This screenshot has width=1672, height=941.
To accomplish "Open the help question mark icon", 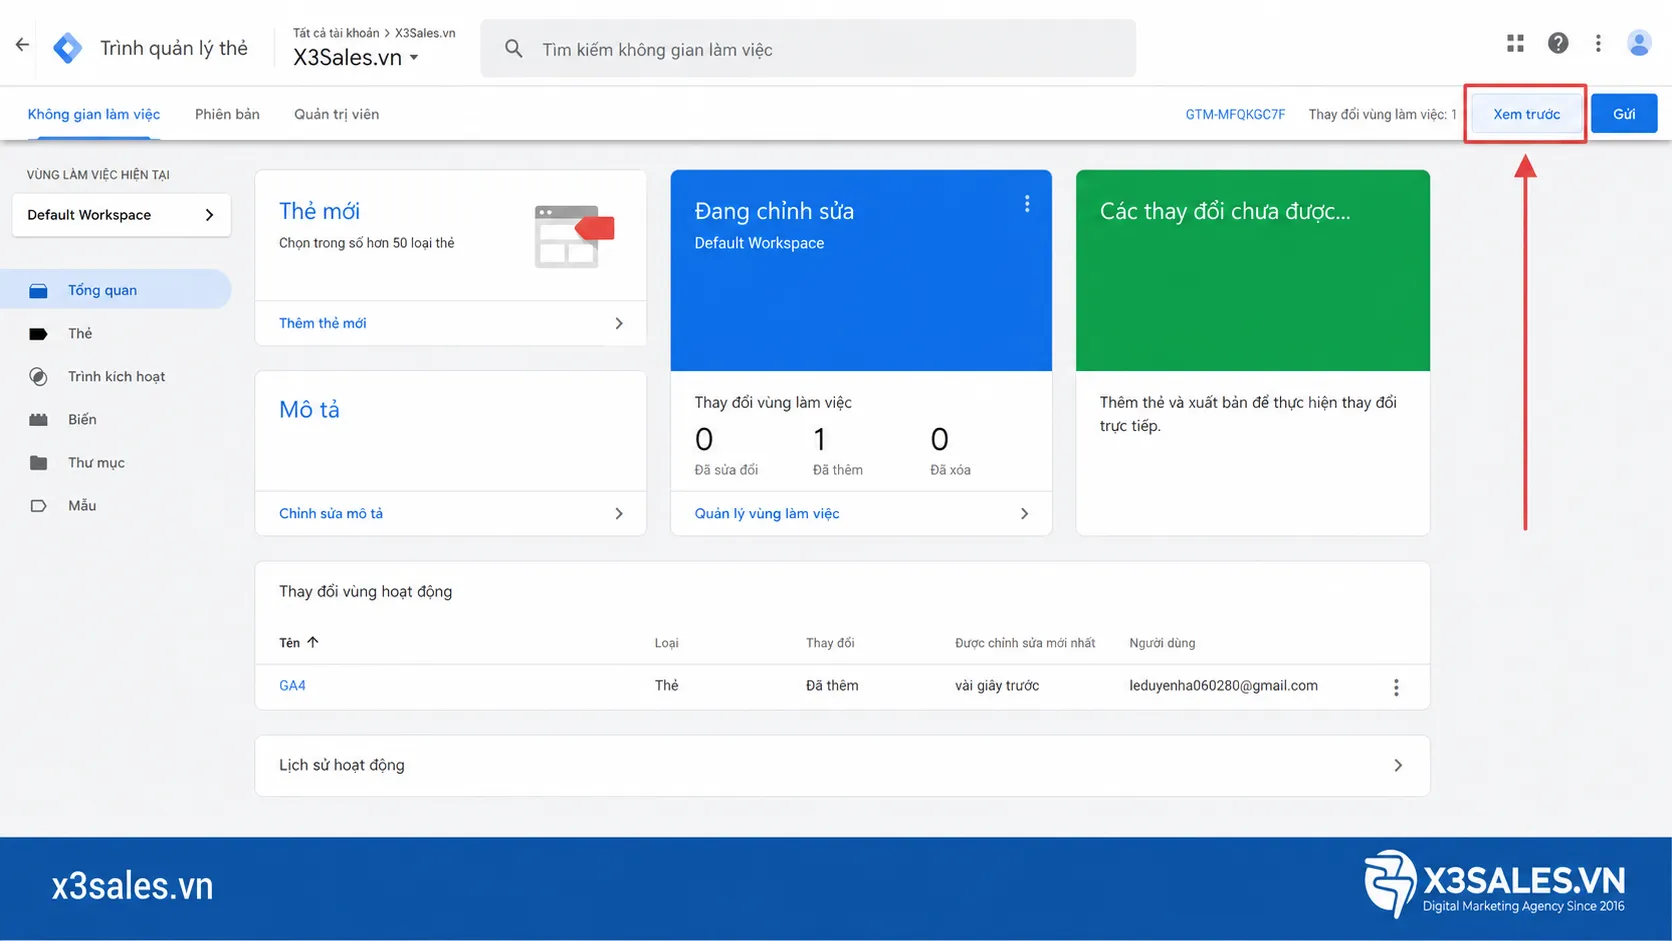I will (1558, 43).
